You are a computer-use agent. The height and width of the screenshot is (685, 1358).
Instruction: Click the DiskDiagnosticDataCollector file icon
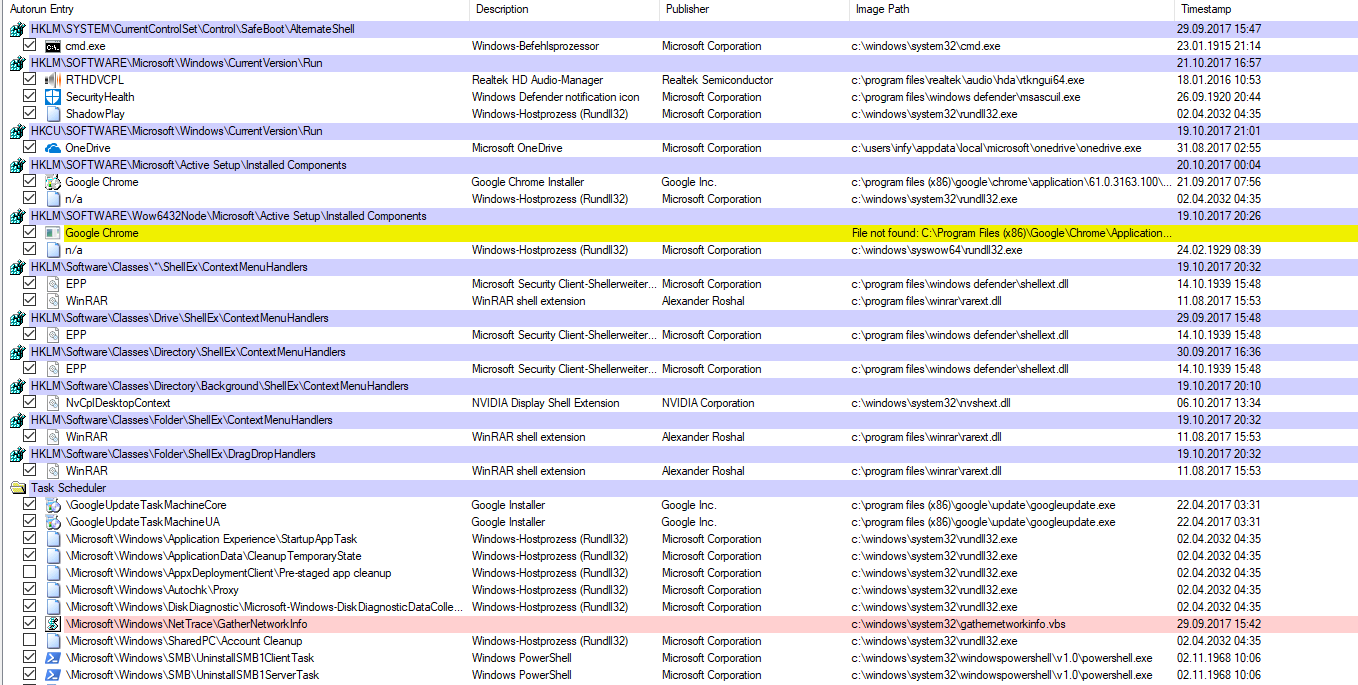pyautogui.click(x=53, y=607)
